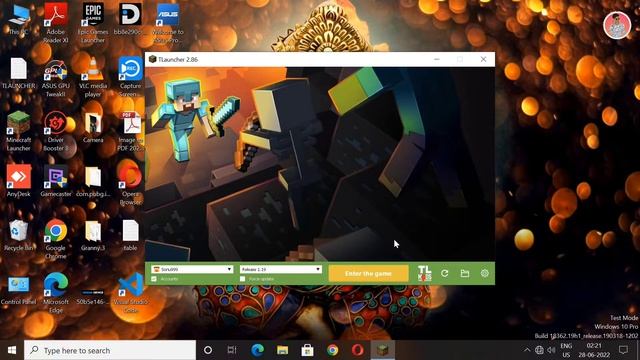
Task: Open TLauncher settings gear icon
Action: coord(484,273)
